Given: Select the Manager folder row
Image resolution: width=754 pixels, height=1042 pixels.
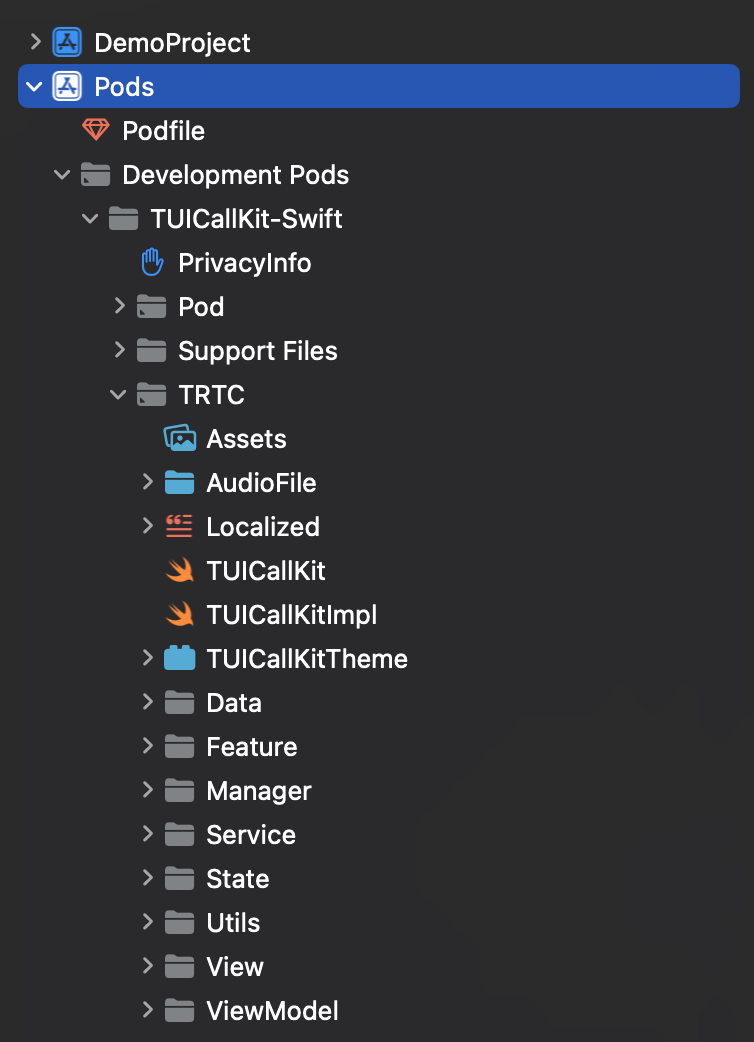Looking at the screenshot, I should tap(258, 791).
